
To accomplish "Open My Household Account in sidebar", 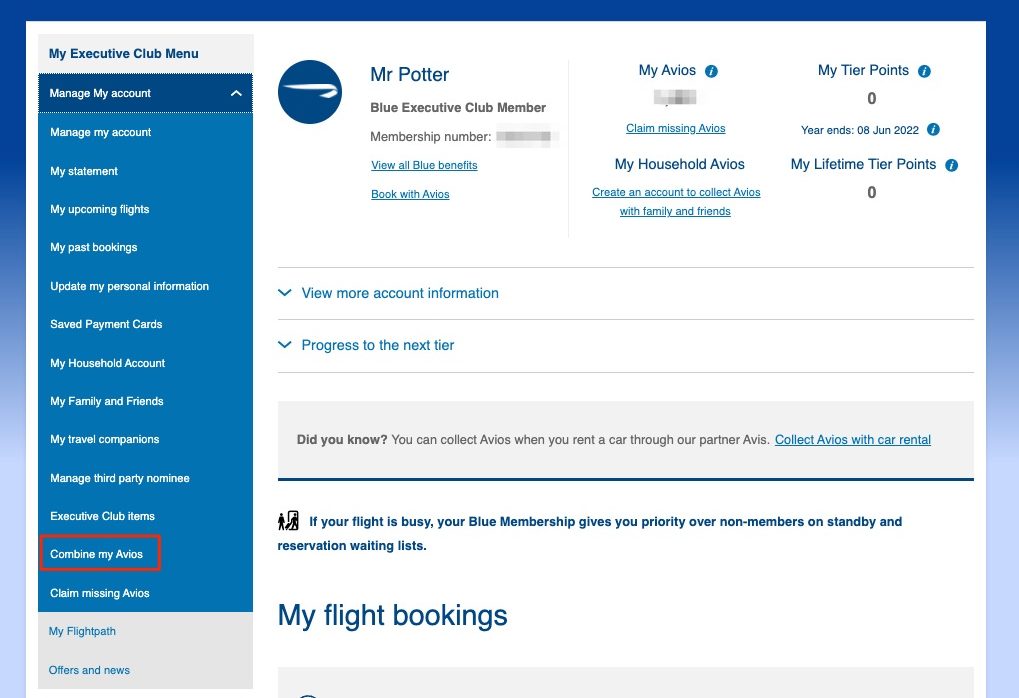I will tap(108, 363).
